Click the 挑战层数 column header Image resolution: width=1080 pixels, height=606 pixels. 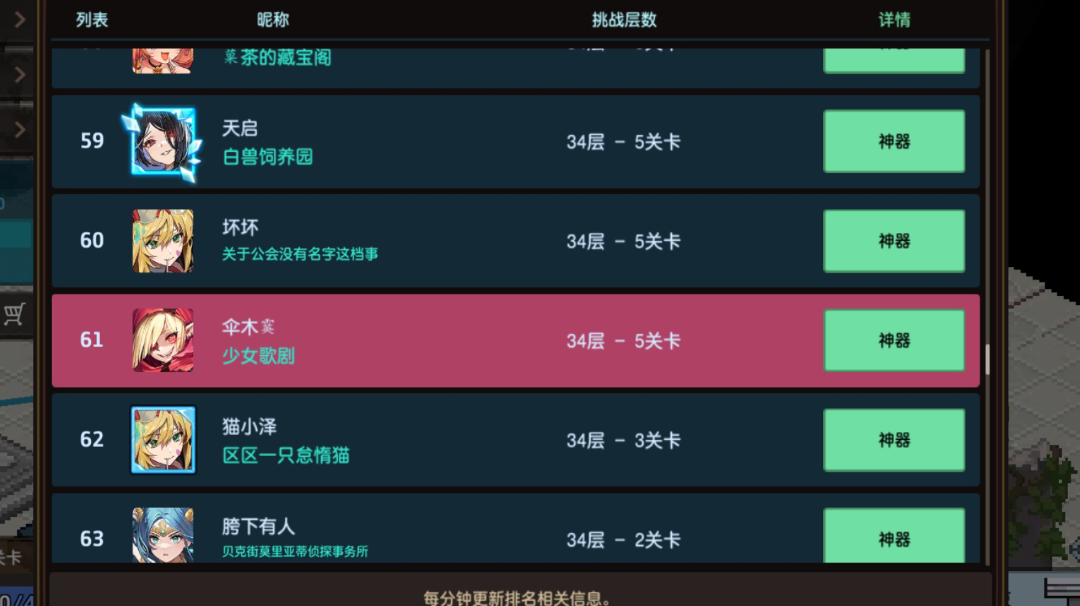click(624, 20)
